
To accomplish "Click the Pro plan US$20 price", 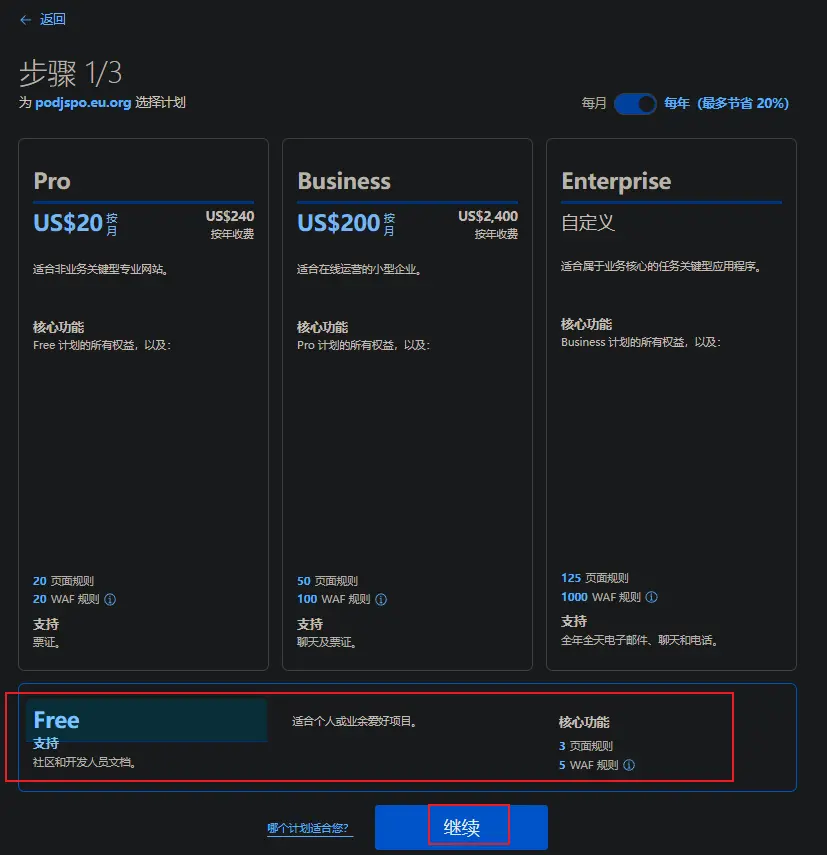I will coord(68,223).
